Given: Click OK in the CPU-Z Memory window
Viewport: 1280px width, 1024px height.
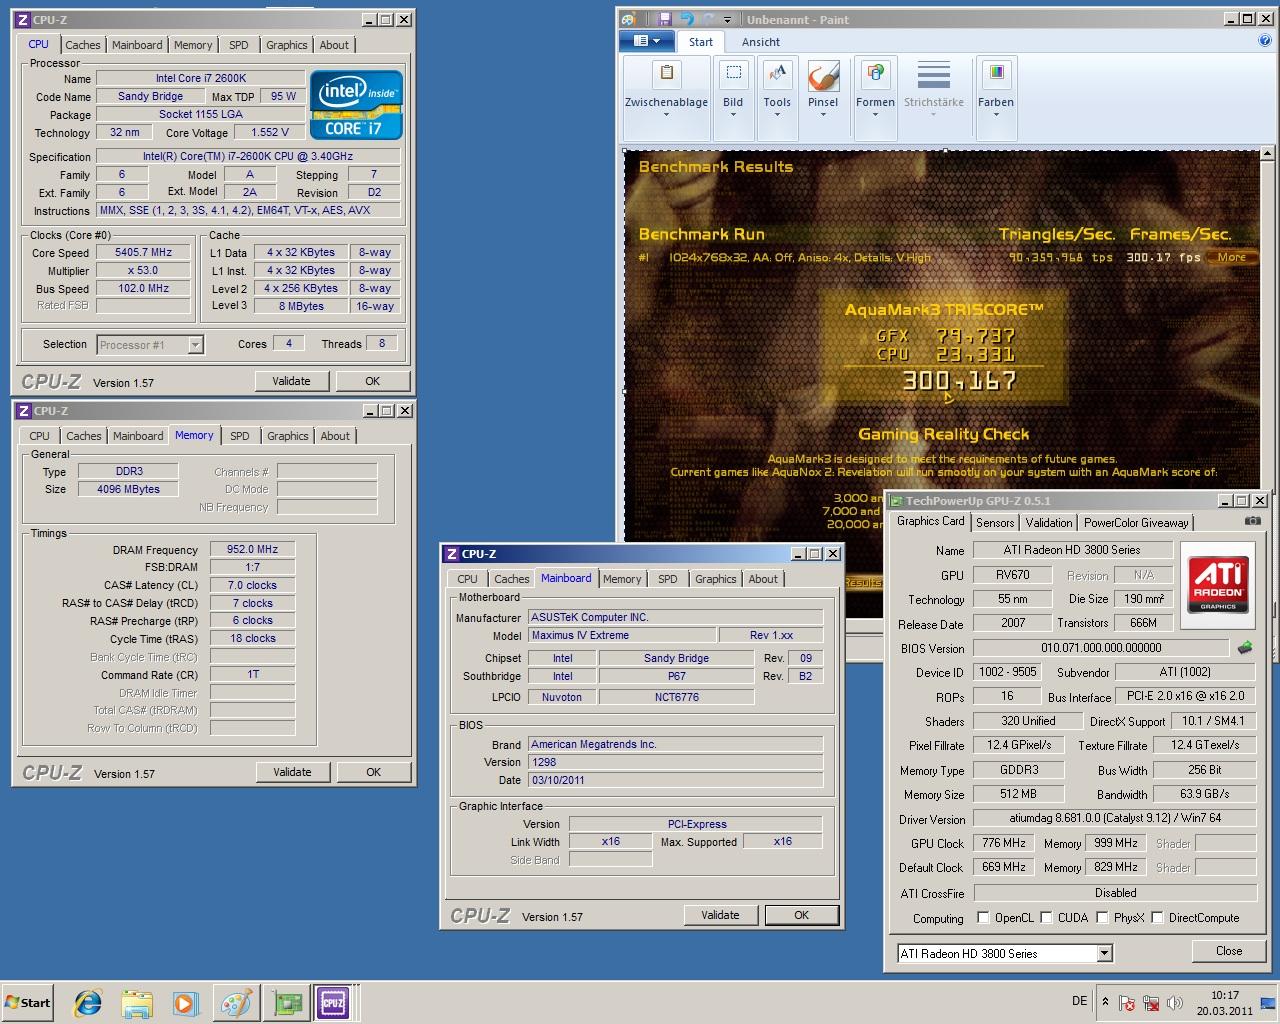Looking at the screenshot, I should pyautogui.click(x=373, y=772).
